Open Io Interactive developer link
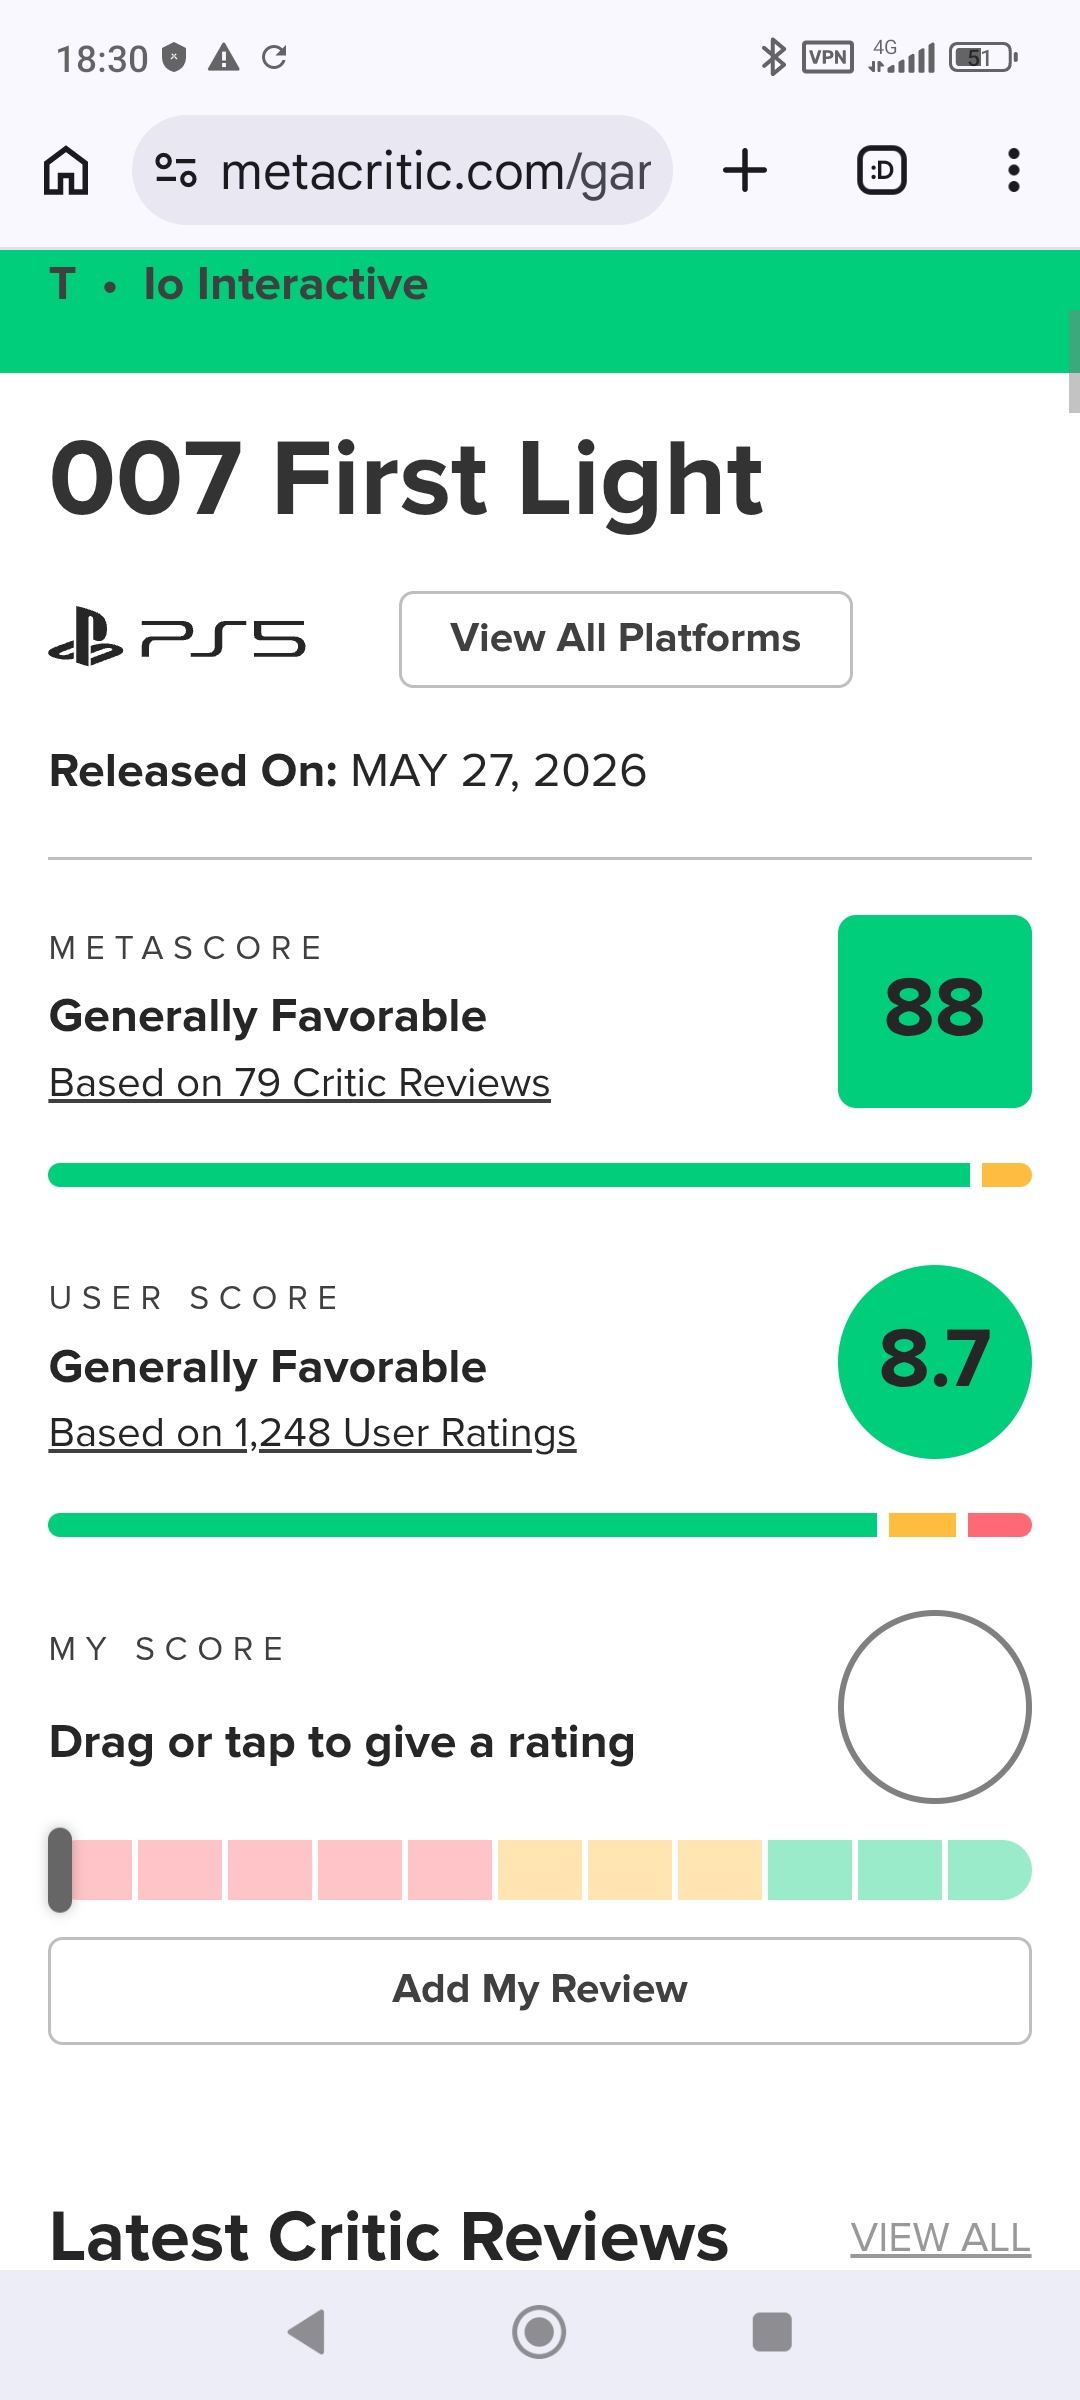This screenshot has height=2400, width=1080. coord(286,284)
